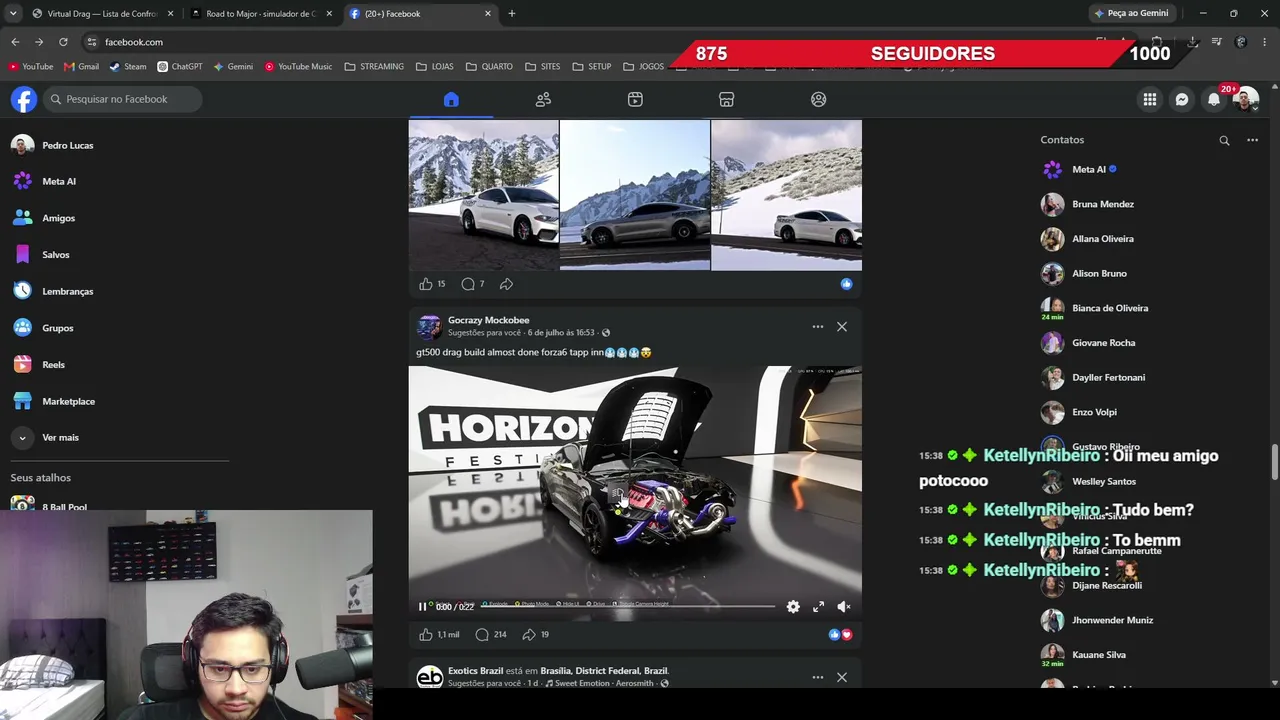
Task: Search contacts with the magnifier icon
Action: click(x=1224, y=140)
